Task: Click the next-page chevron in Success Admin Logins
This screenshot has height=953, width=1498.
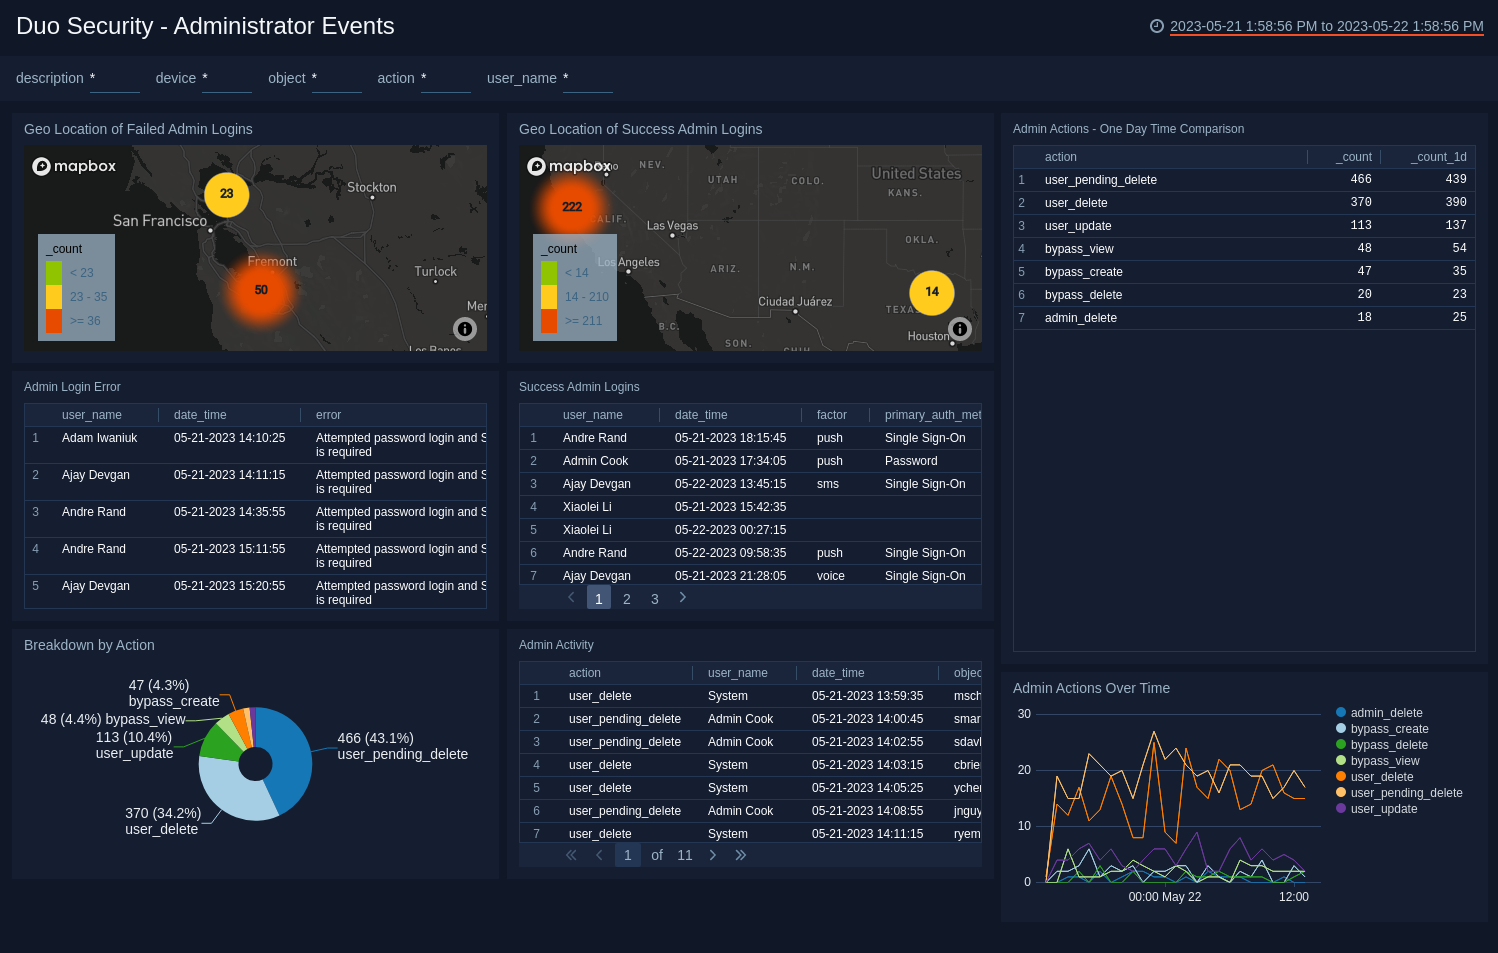Action: coord(682,597)
